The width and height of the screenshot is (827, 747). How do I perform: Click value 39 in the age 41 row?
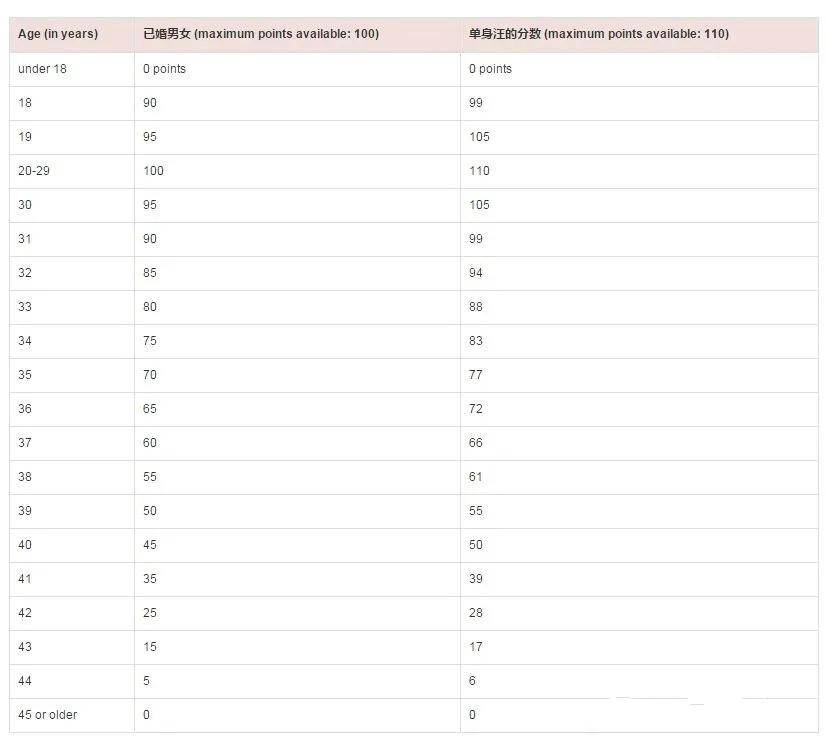475,579
